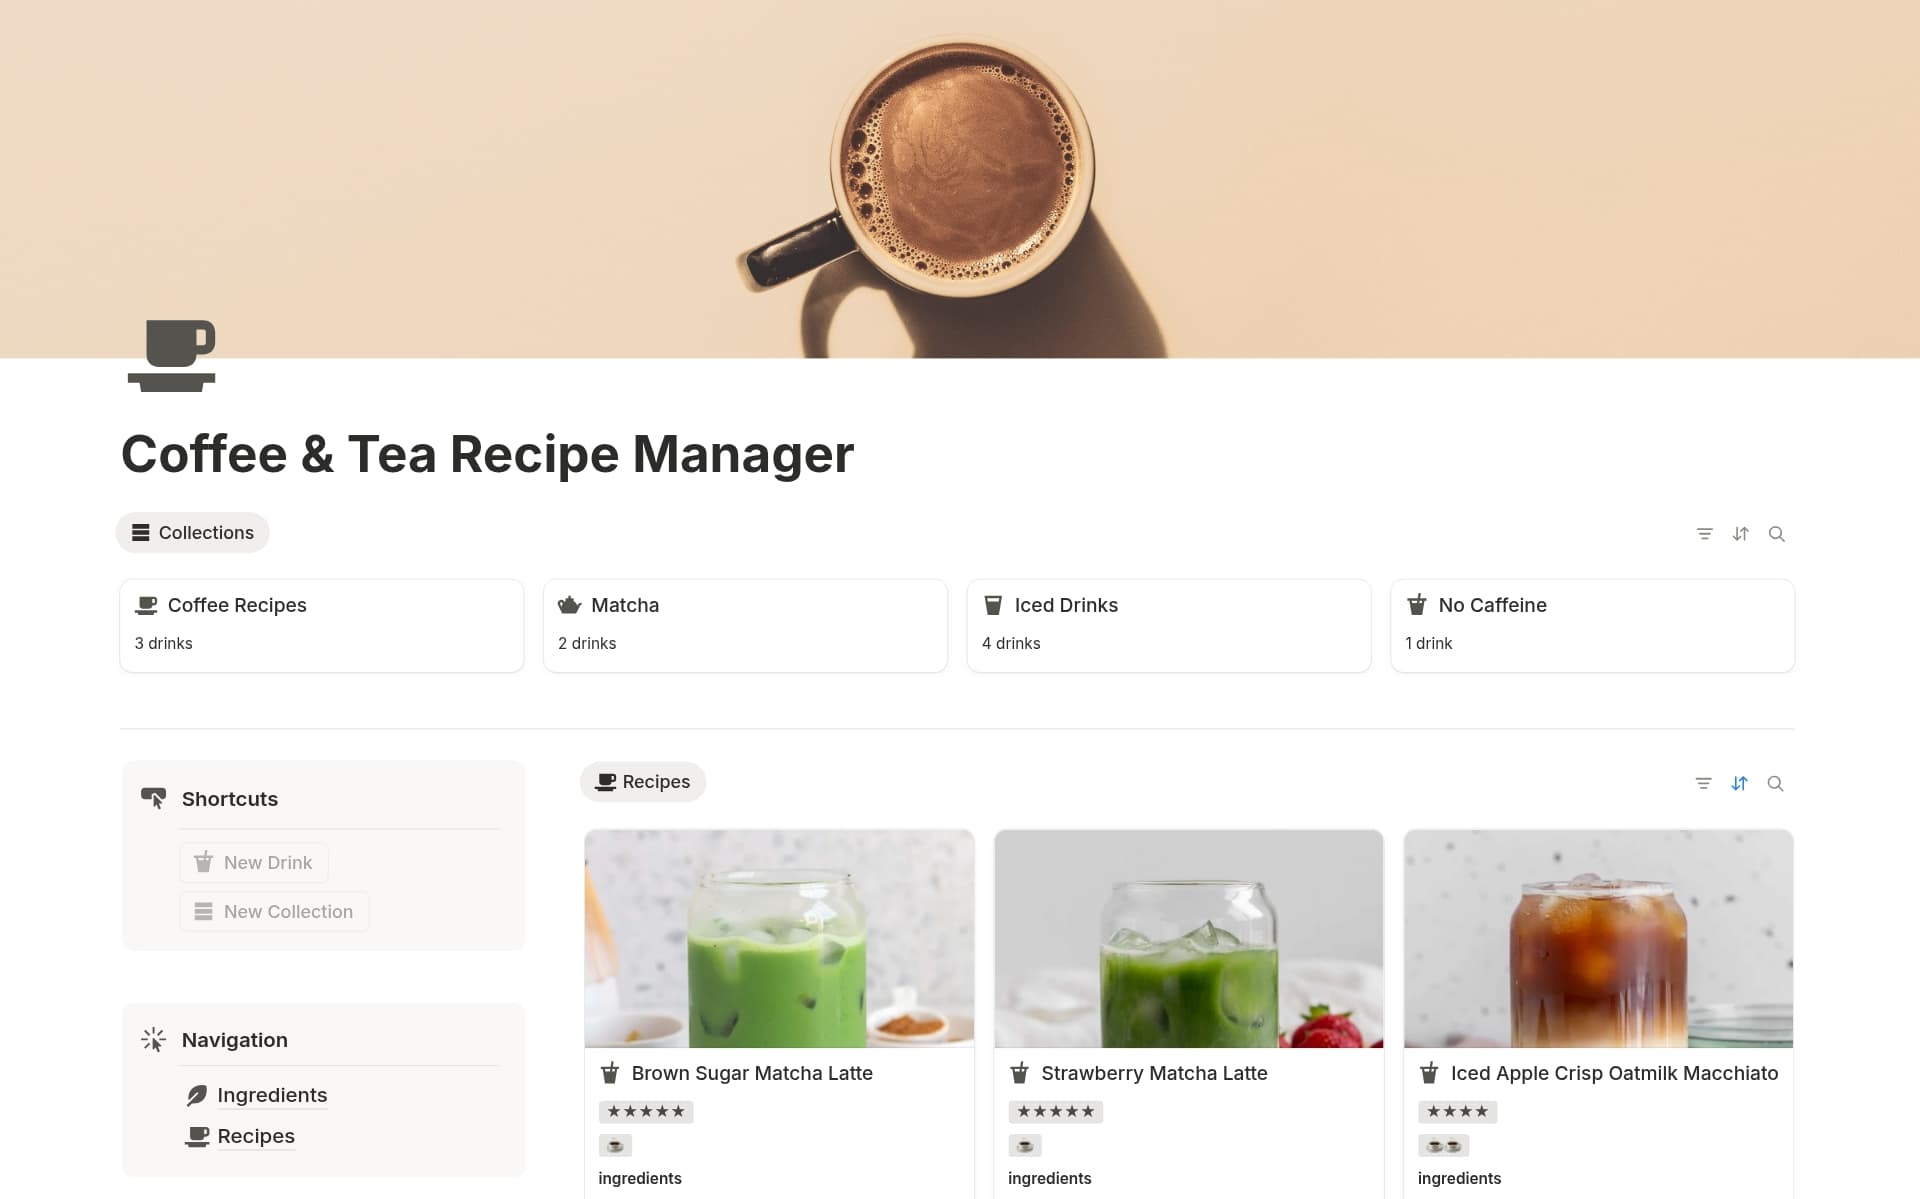Click the coffee cup page icon
Viewport: 1920px width, 1199px height.
(x=172, y=355)
